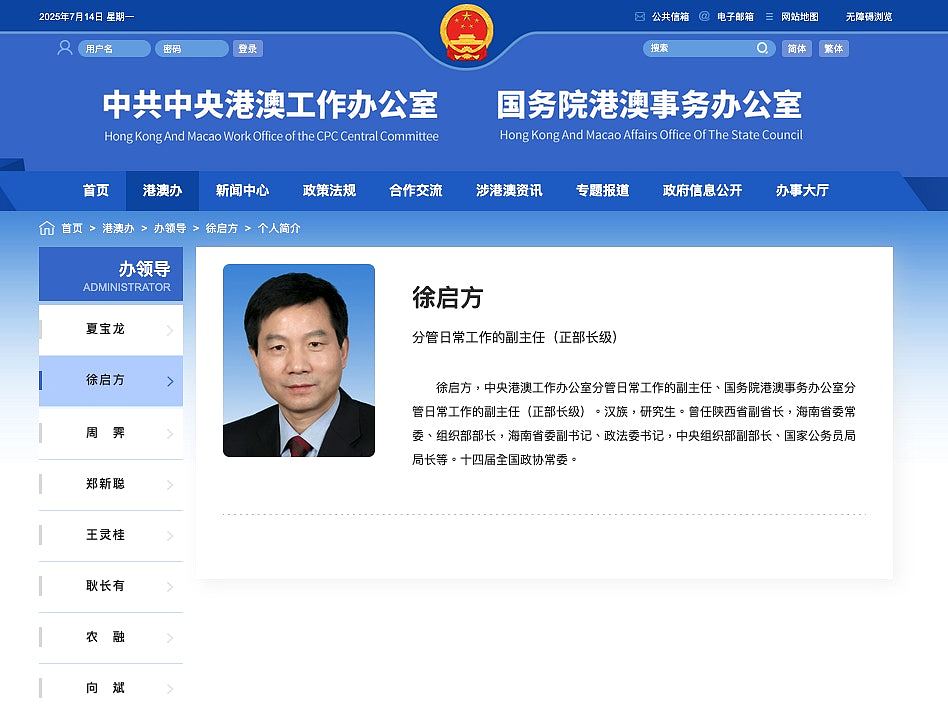The width and height of the screenshot is (948, 706).
Task: Open the 港澳办 navigation tab
Action: [162, 190]
